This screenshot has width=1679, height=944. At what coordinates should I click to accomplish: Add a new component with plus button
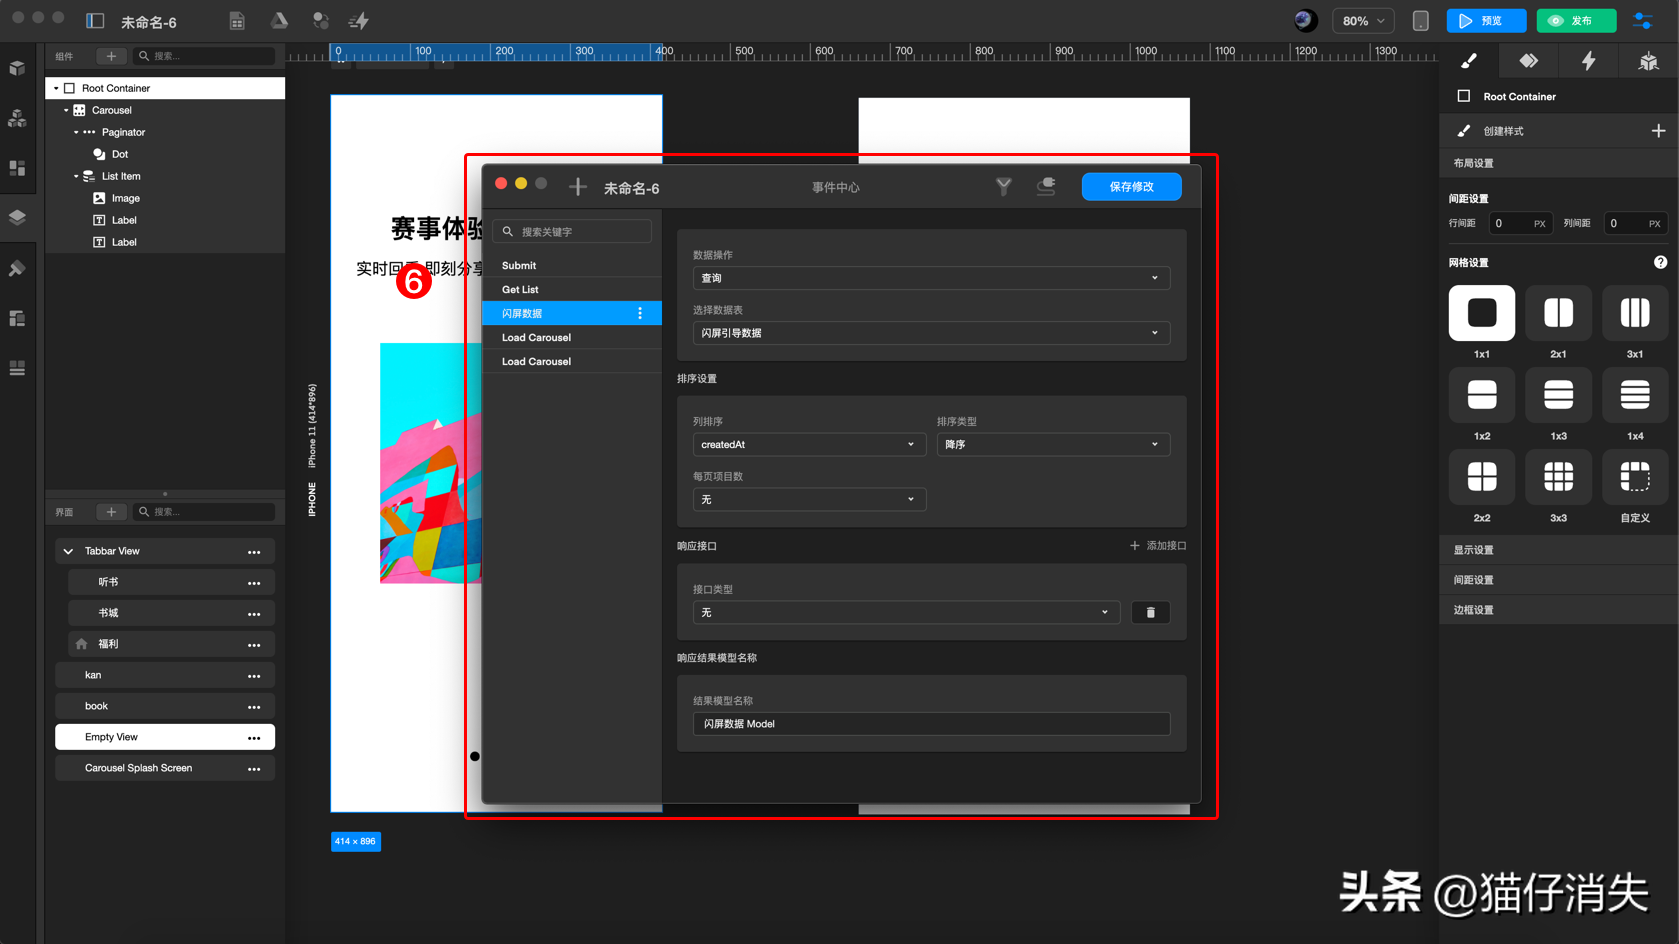[111, 56]
